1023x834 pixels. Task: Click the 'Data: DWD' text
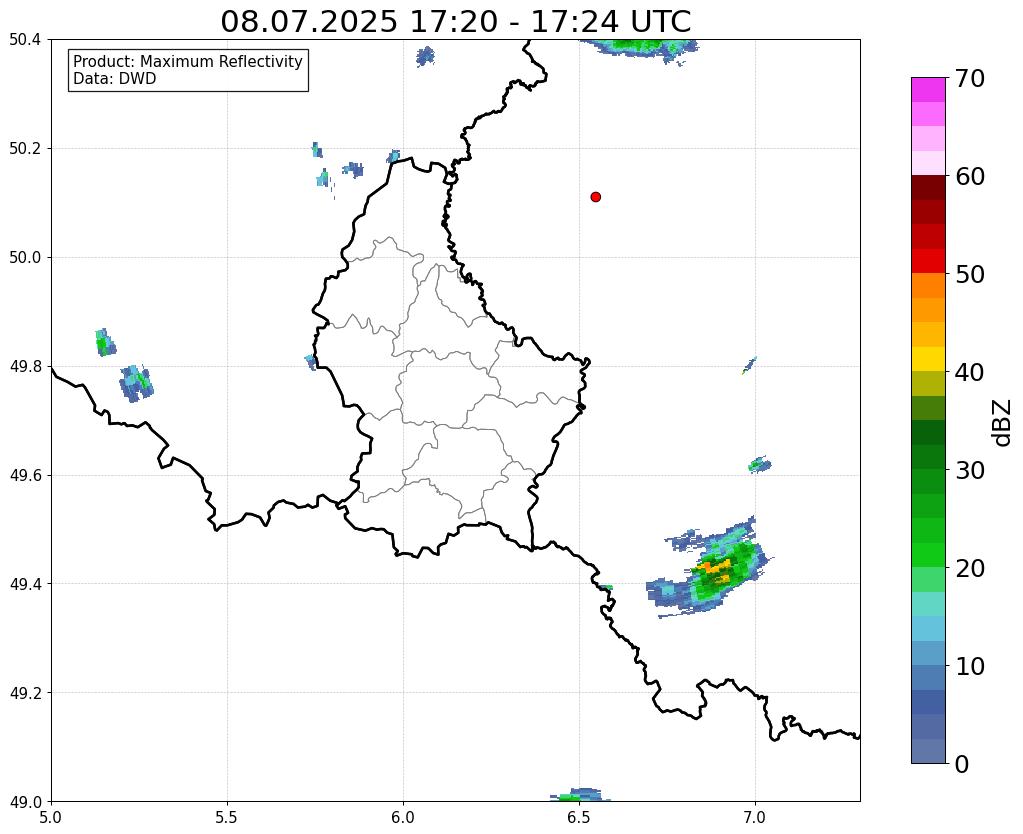[115, 79]
